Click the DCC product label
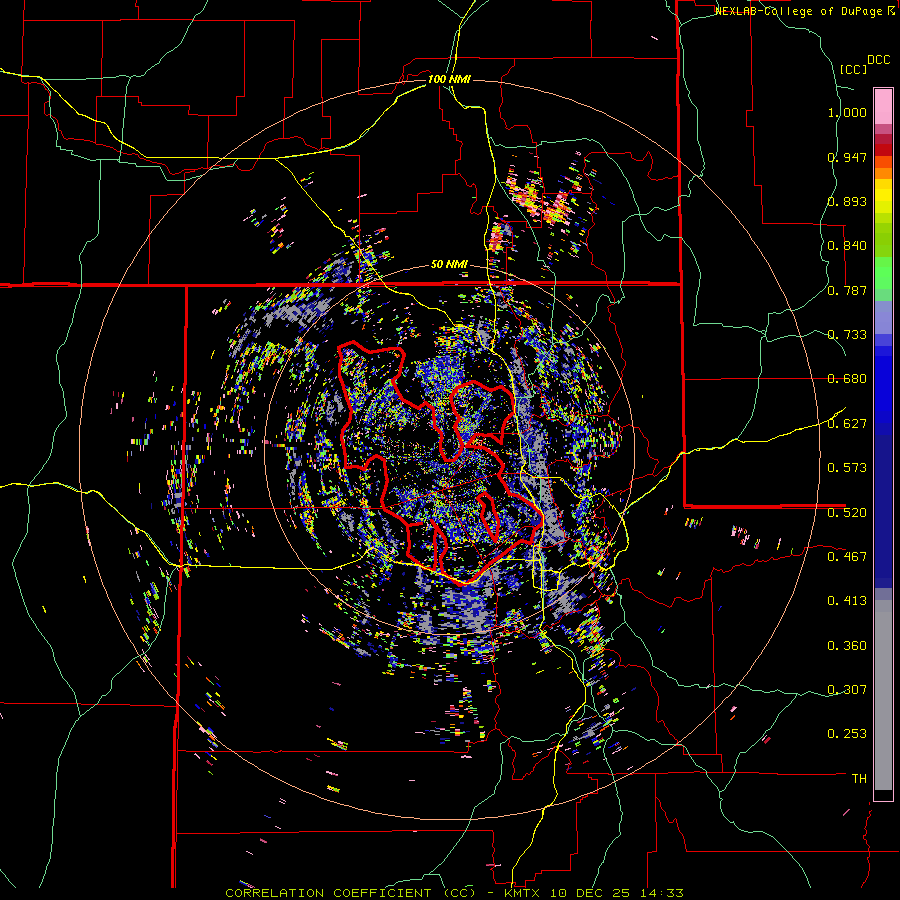 coord(878,60)
